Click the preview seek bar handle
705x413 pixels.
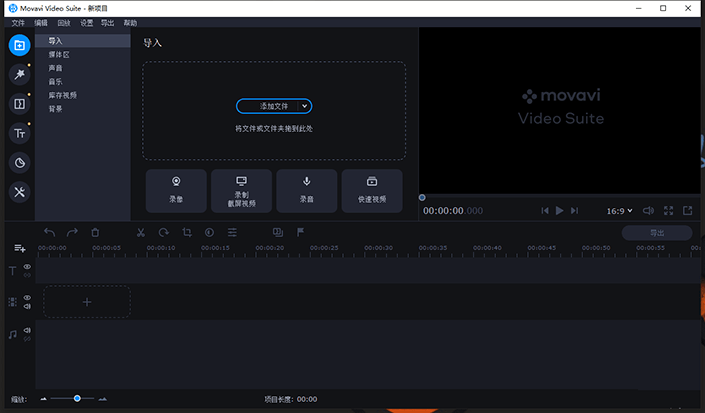[422, 197]
